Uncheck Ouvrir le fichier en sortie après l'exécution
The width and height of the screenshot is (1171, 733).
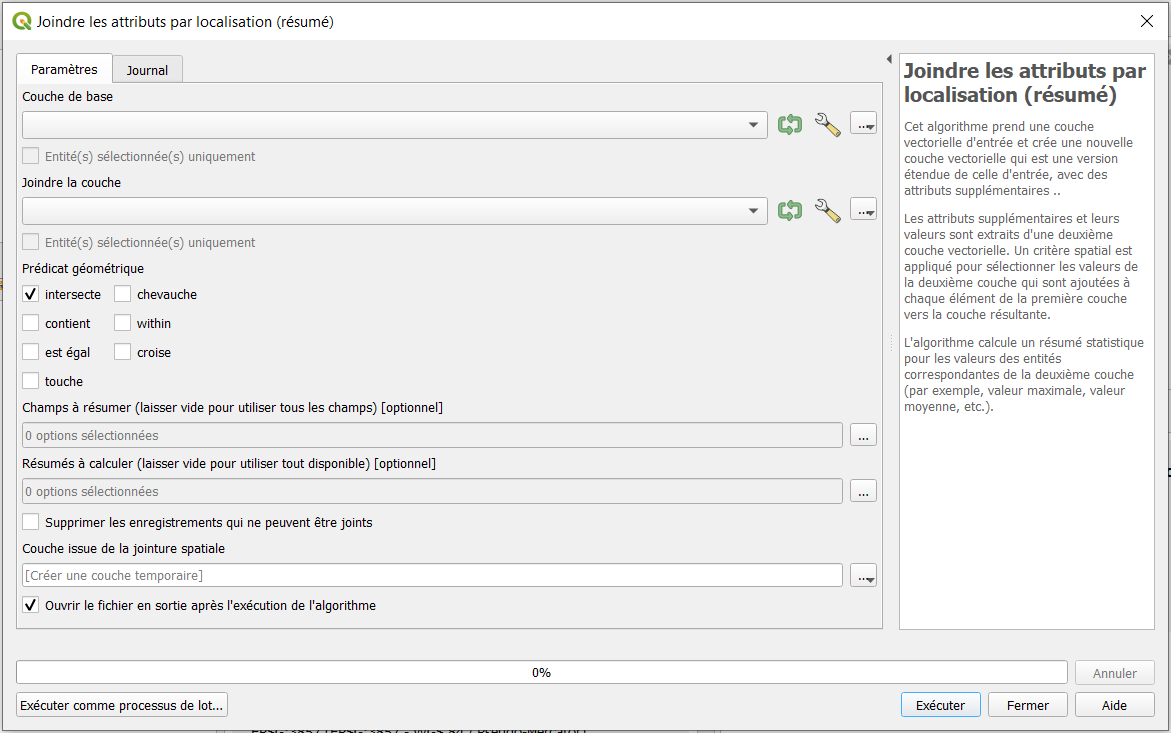click(x=31, y=605)
